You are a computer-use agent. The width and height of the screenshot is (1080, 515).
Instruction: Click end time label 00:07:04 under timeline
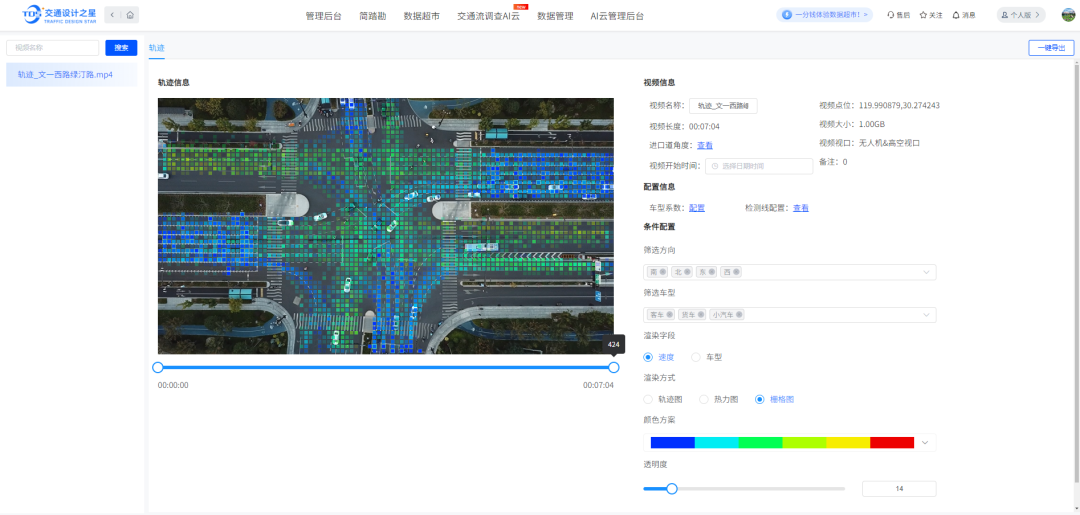coord(598,385)
